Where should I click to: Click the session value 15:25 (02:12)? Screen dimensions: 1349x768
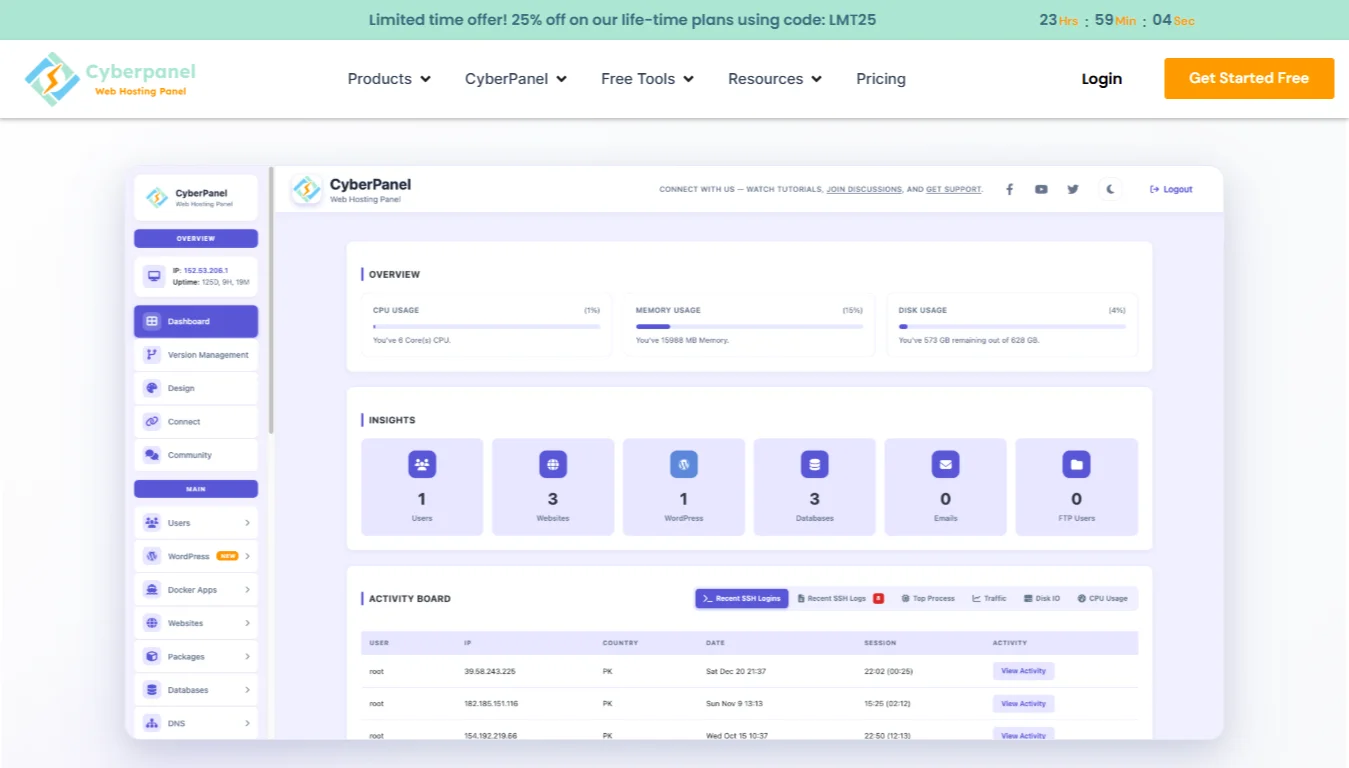point(888,704)
